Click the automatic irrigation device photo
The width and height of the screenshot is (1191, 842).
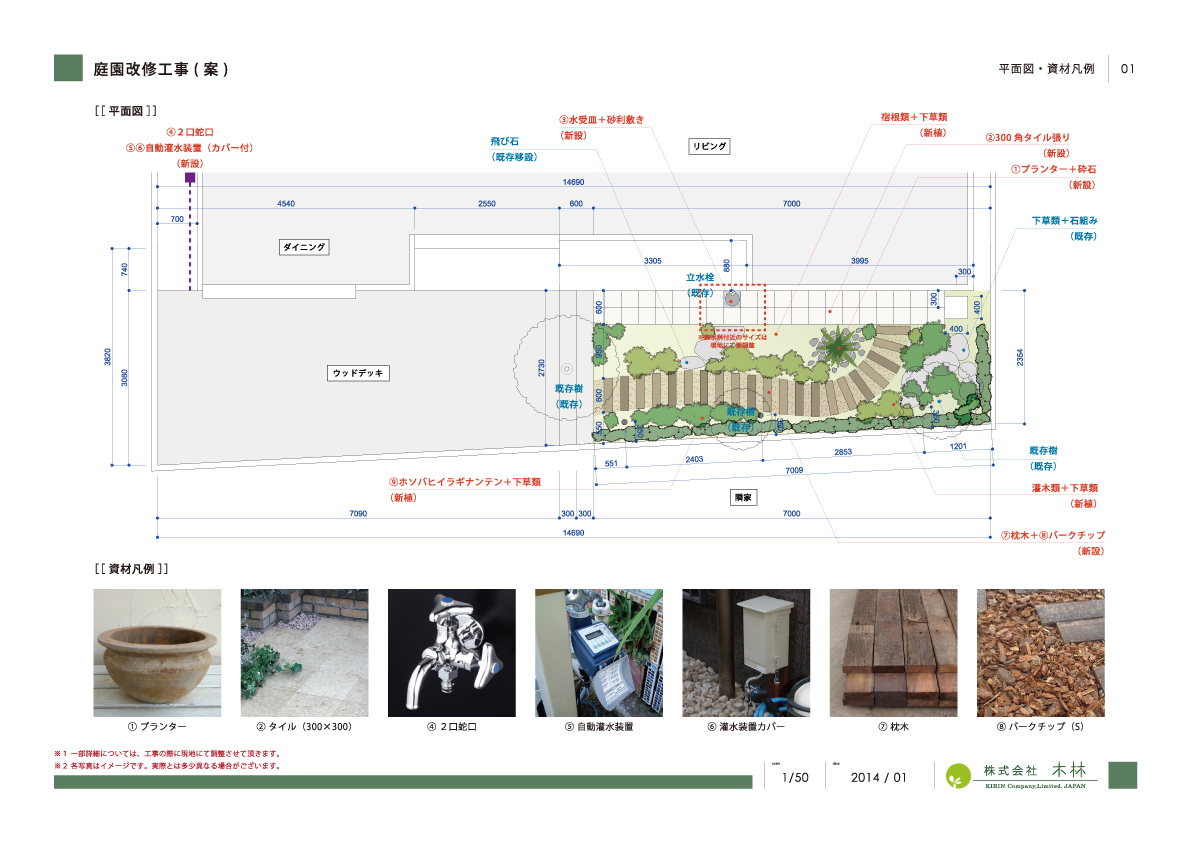[599, 653]
